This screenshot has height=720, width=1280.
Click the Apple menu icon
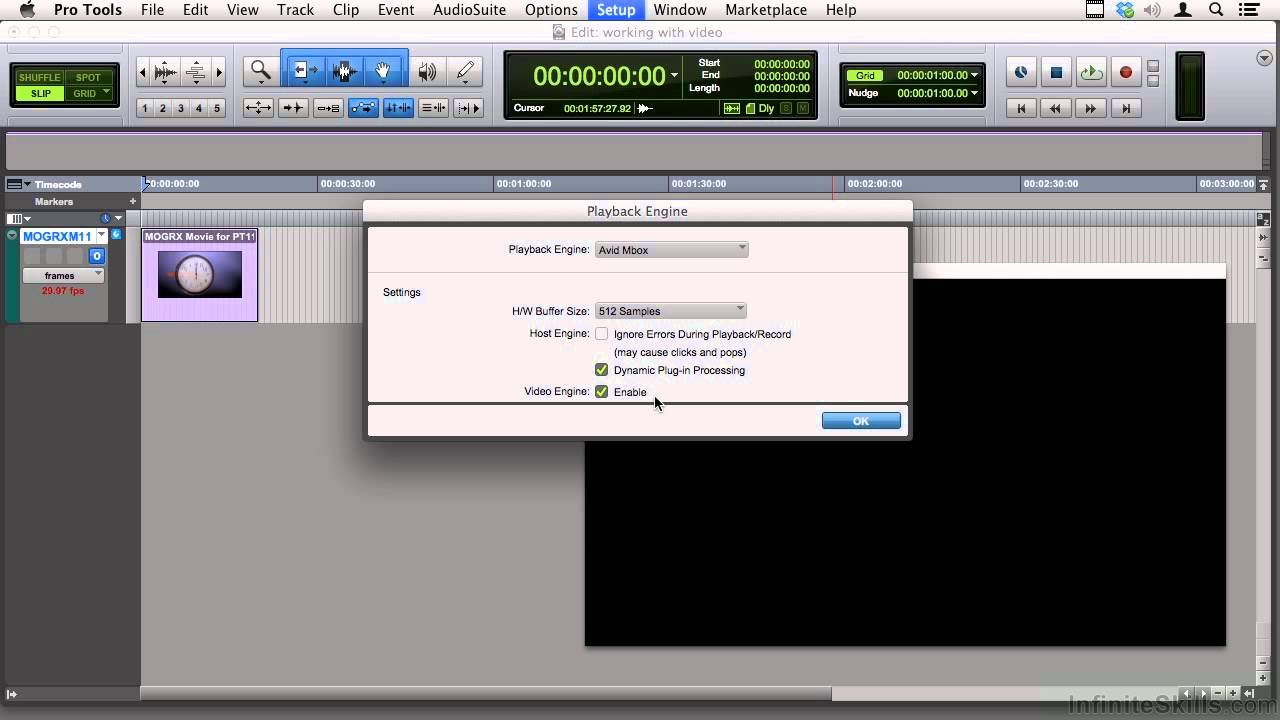pyautogui.click(x=27, y=10)
